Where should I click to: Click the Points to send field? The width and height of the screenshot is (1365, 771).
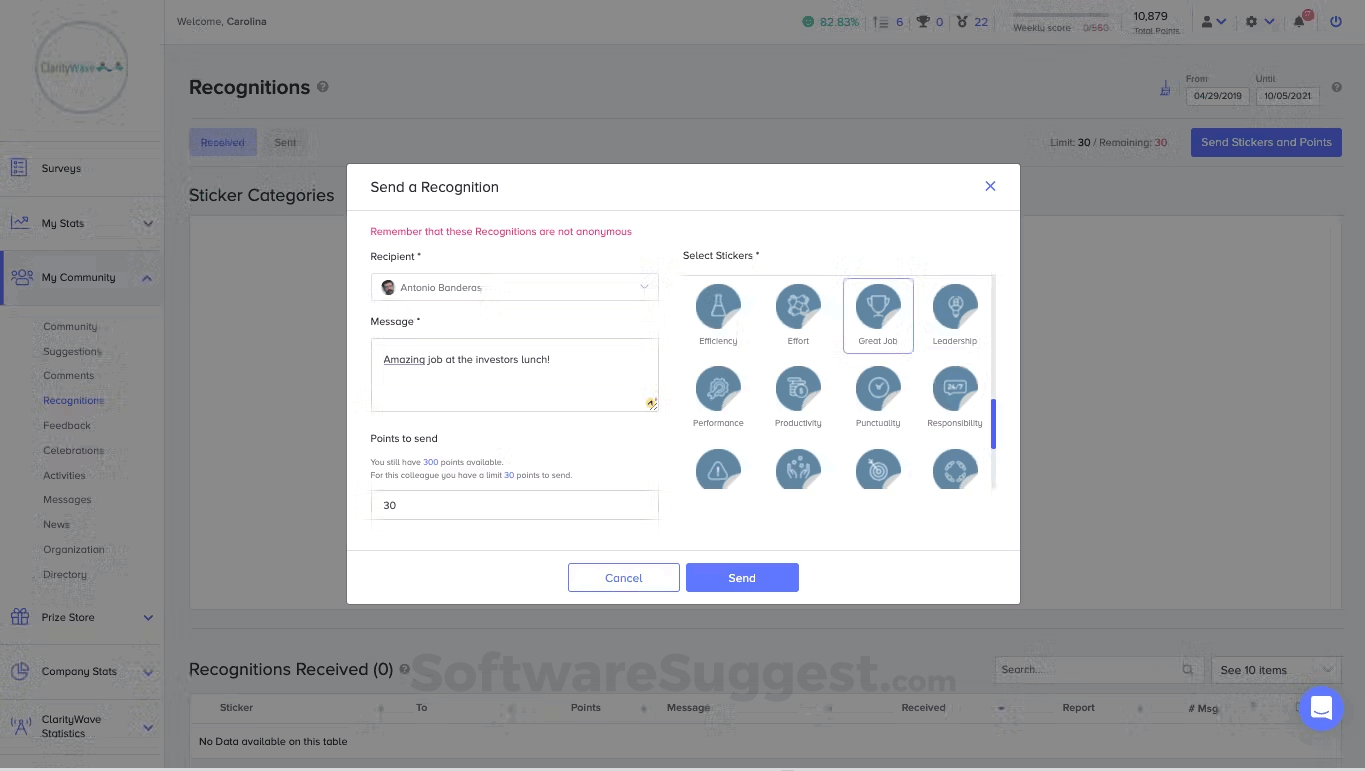tap(514, 505)
